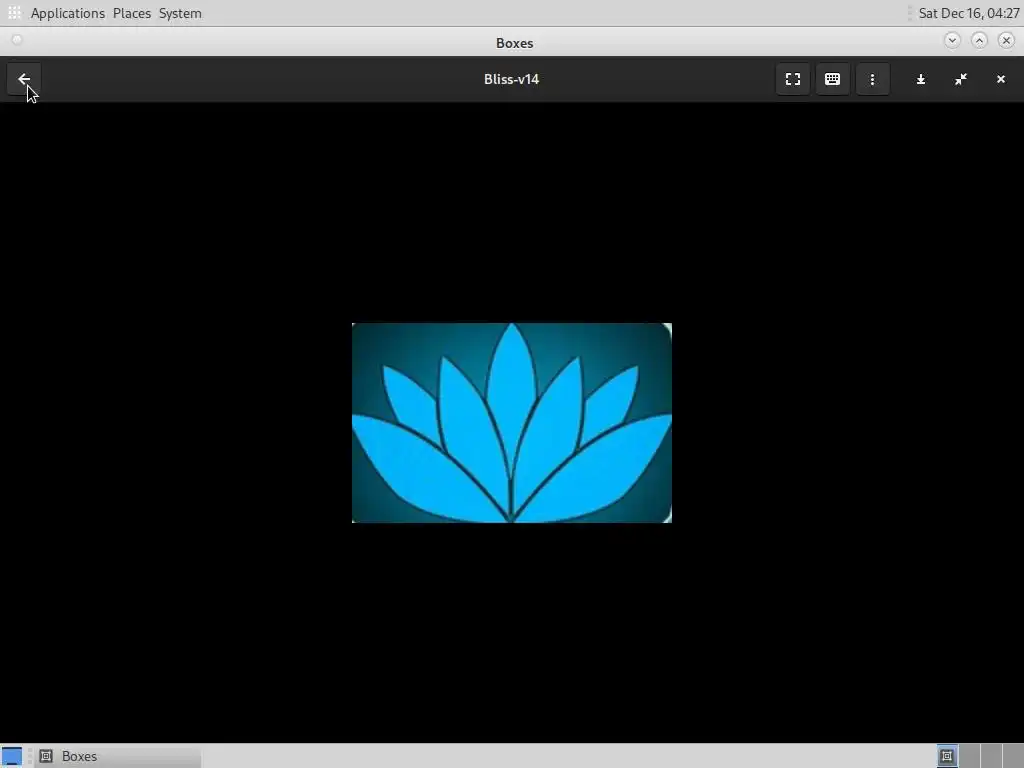Open the keyboard shortcuts sender icon
1024x768 pixels.
[832, 79]
